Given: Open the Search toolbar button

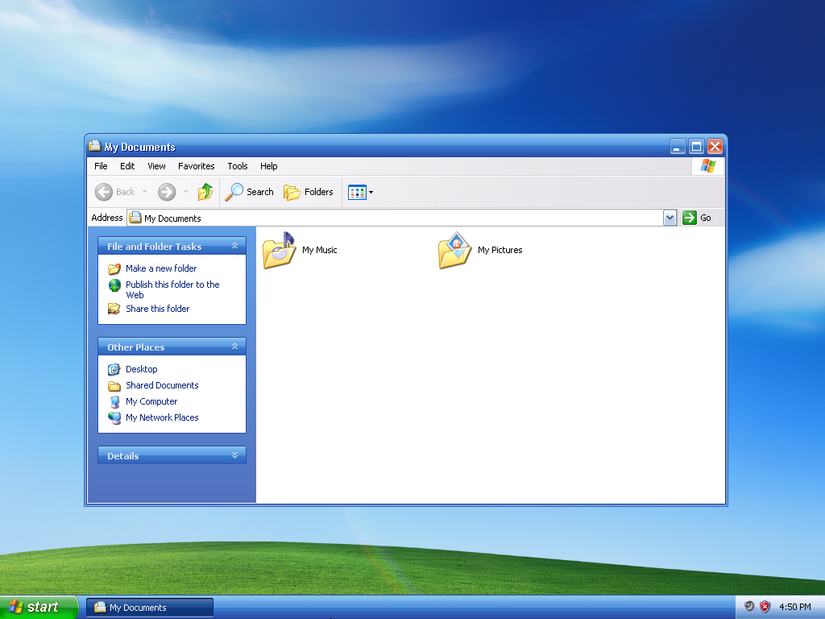Looking at the screenshot, I should pos(249,192).
